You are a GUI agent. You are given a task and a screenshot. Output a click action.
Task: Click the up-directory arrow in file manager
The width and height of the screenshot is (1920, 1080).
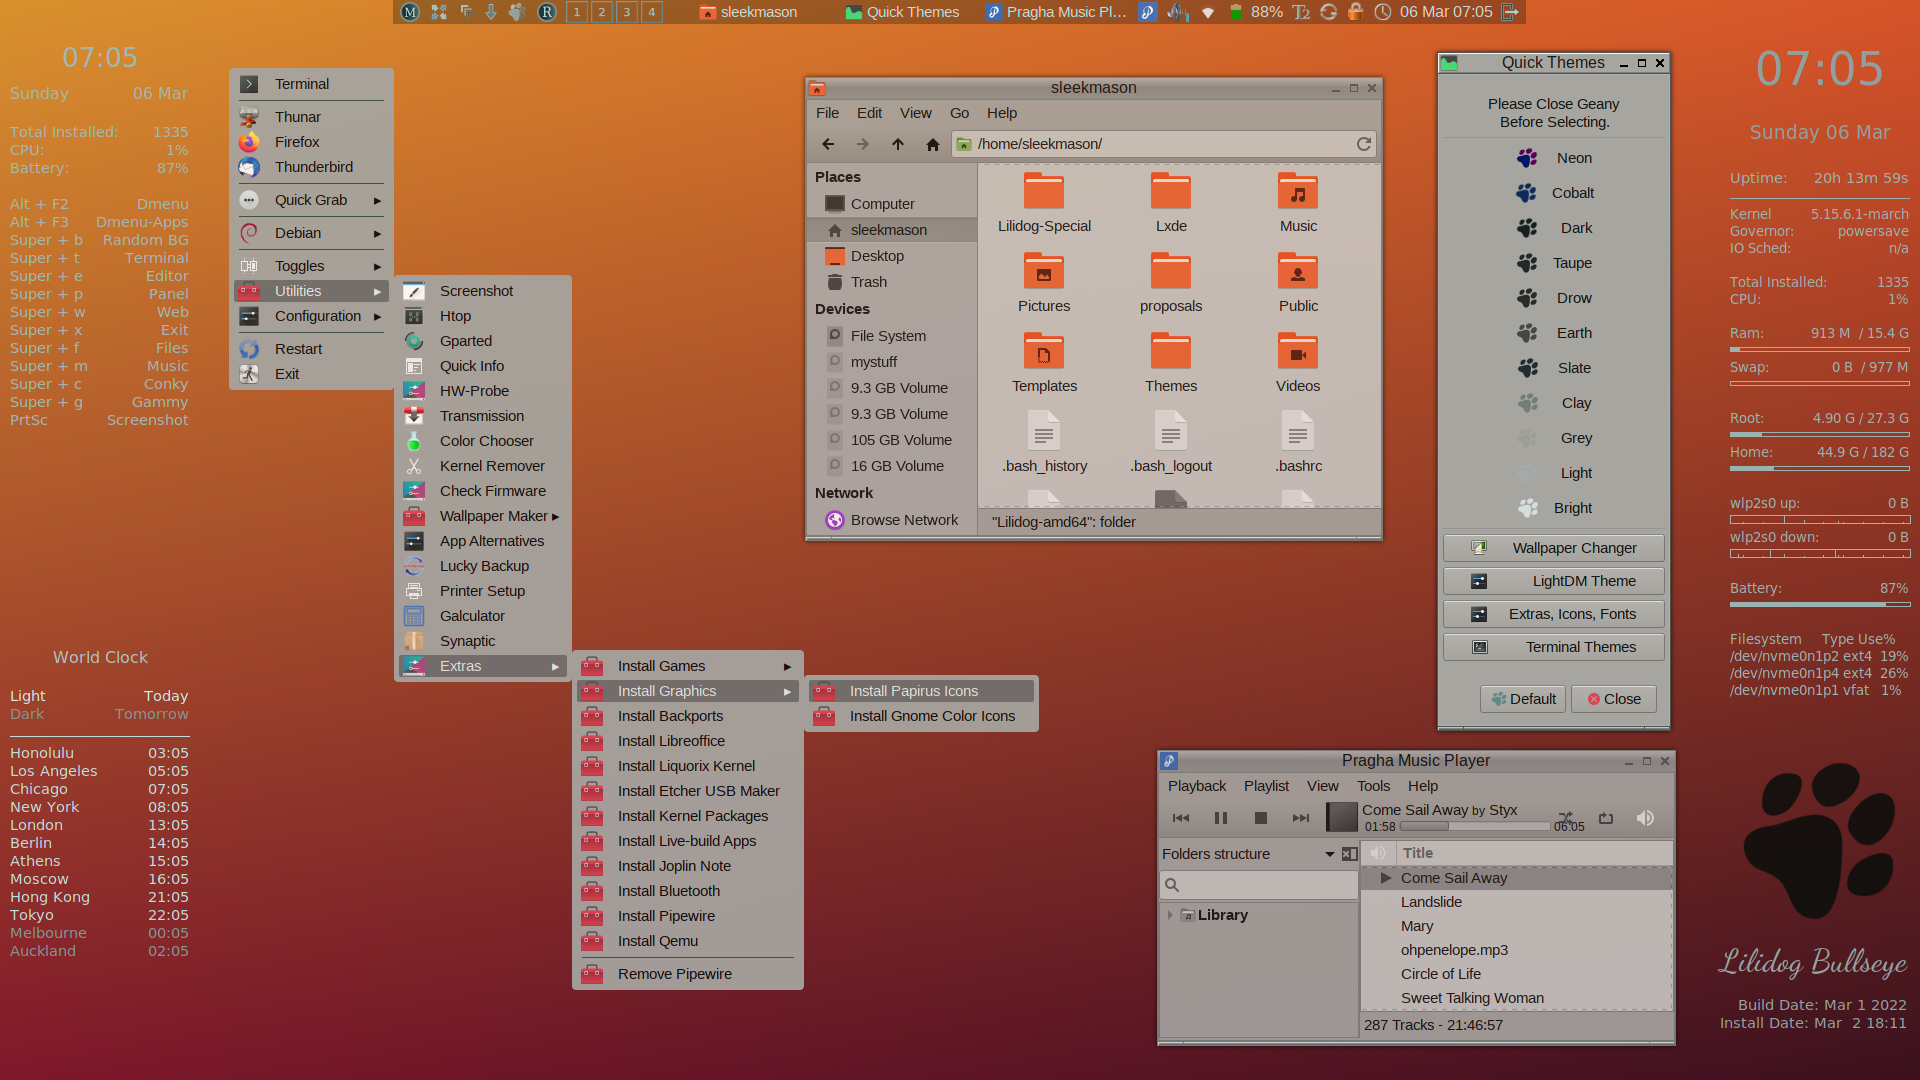(897, 144)
